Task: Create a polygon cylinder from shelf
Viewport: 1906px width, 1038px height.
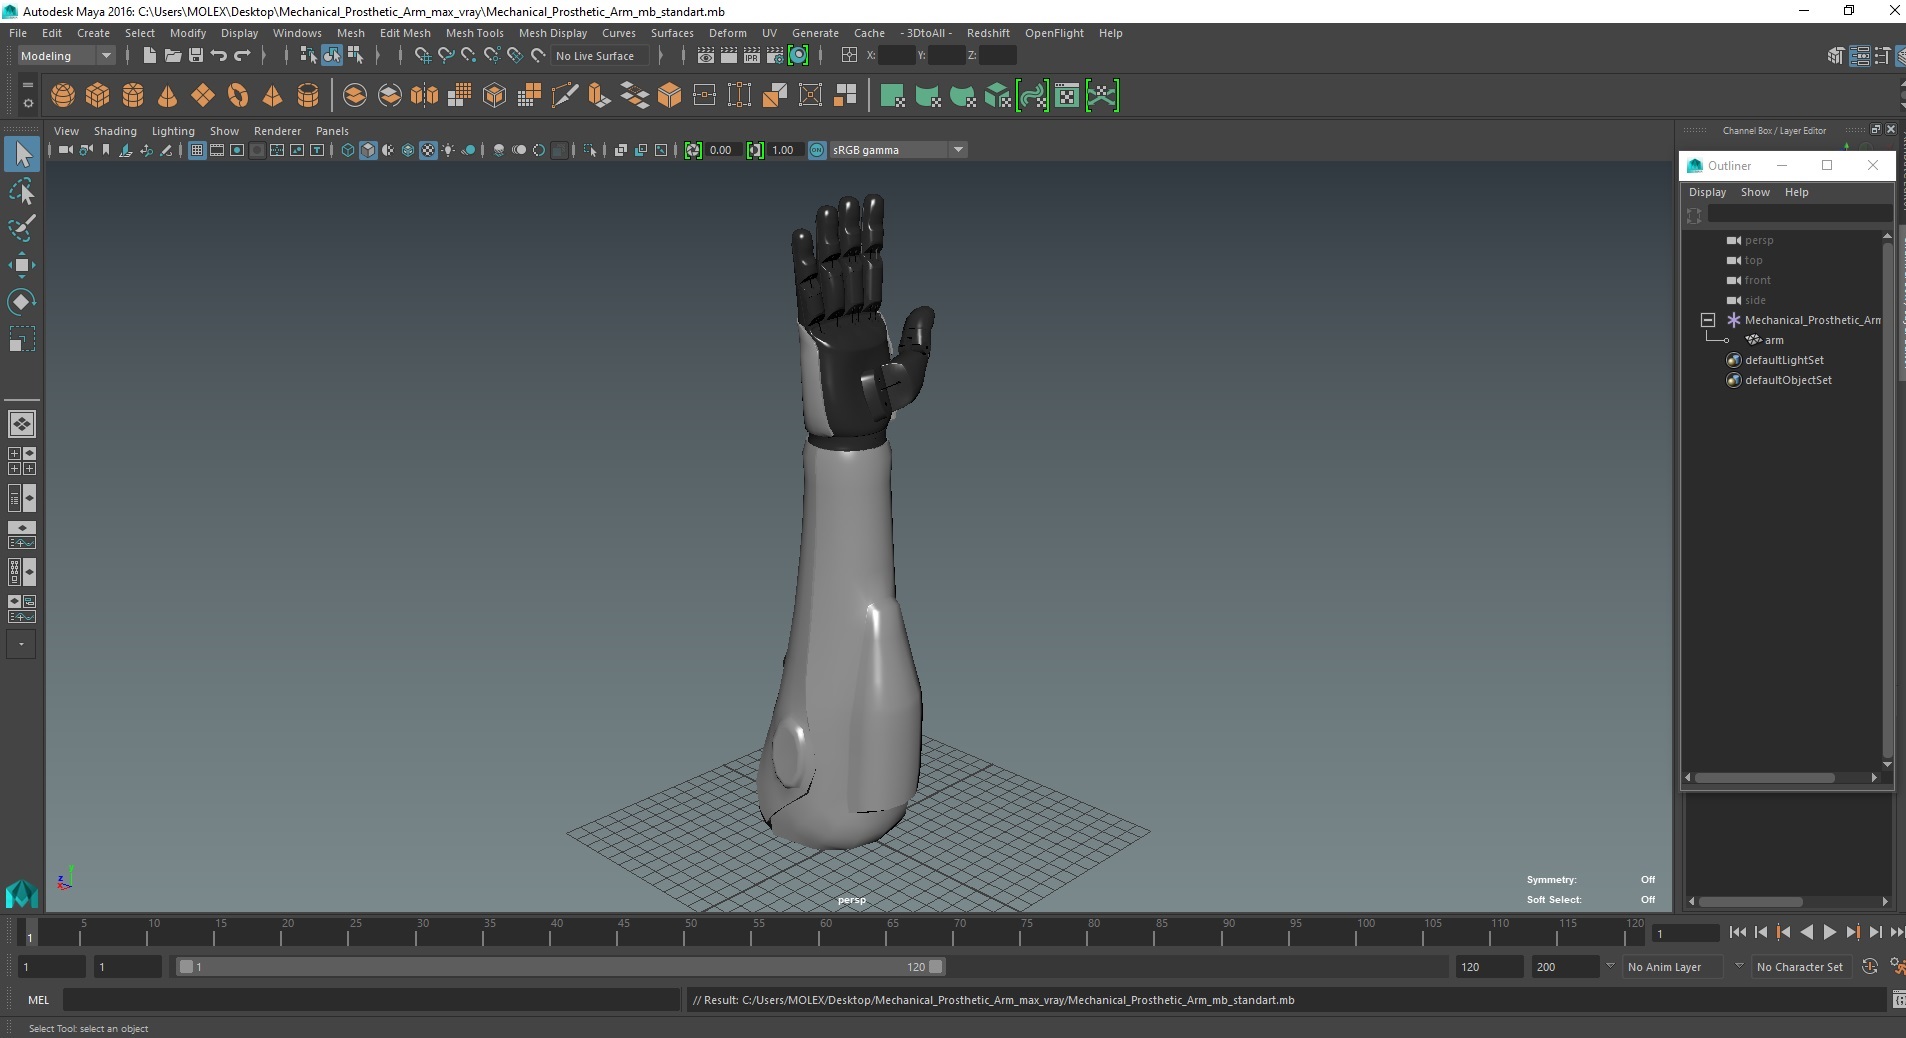Action: click(x=133, y=96)
